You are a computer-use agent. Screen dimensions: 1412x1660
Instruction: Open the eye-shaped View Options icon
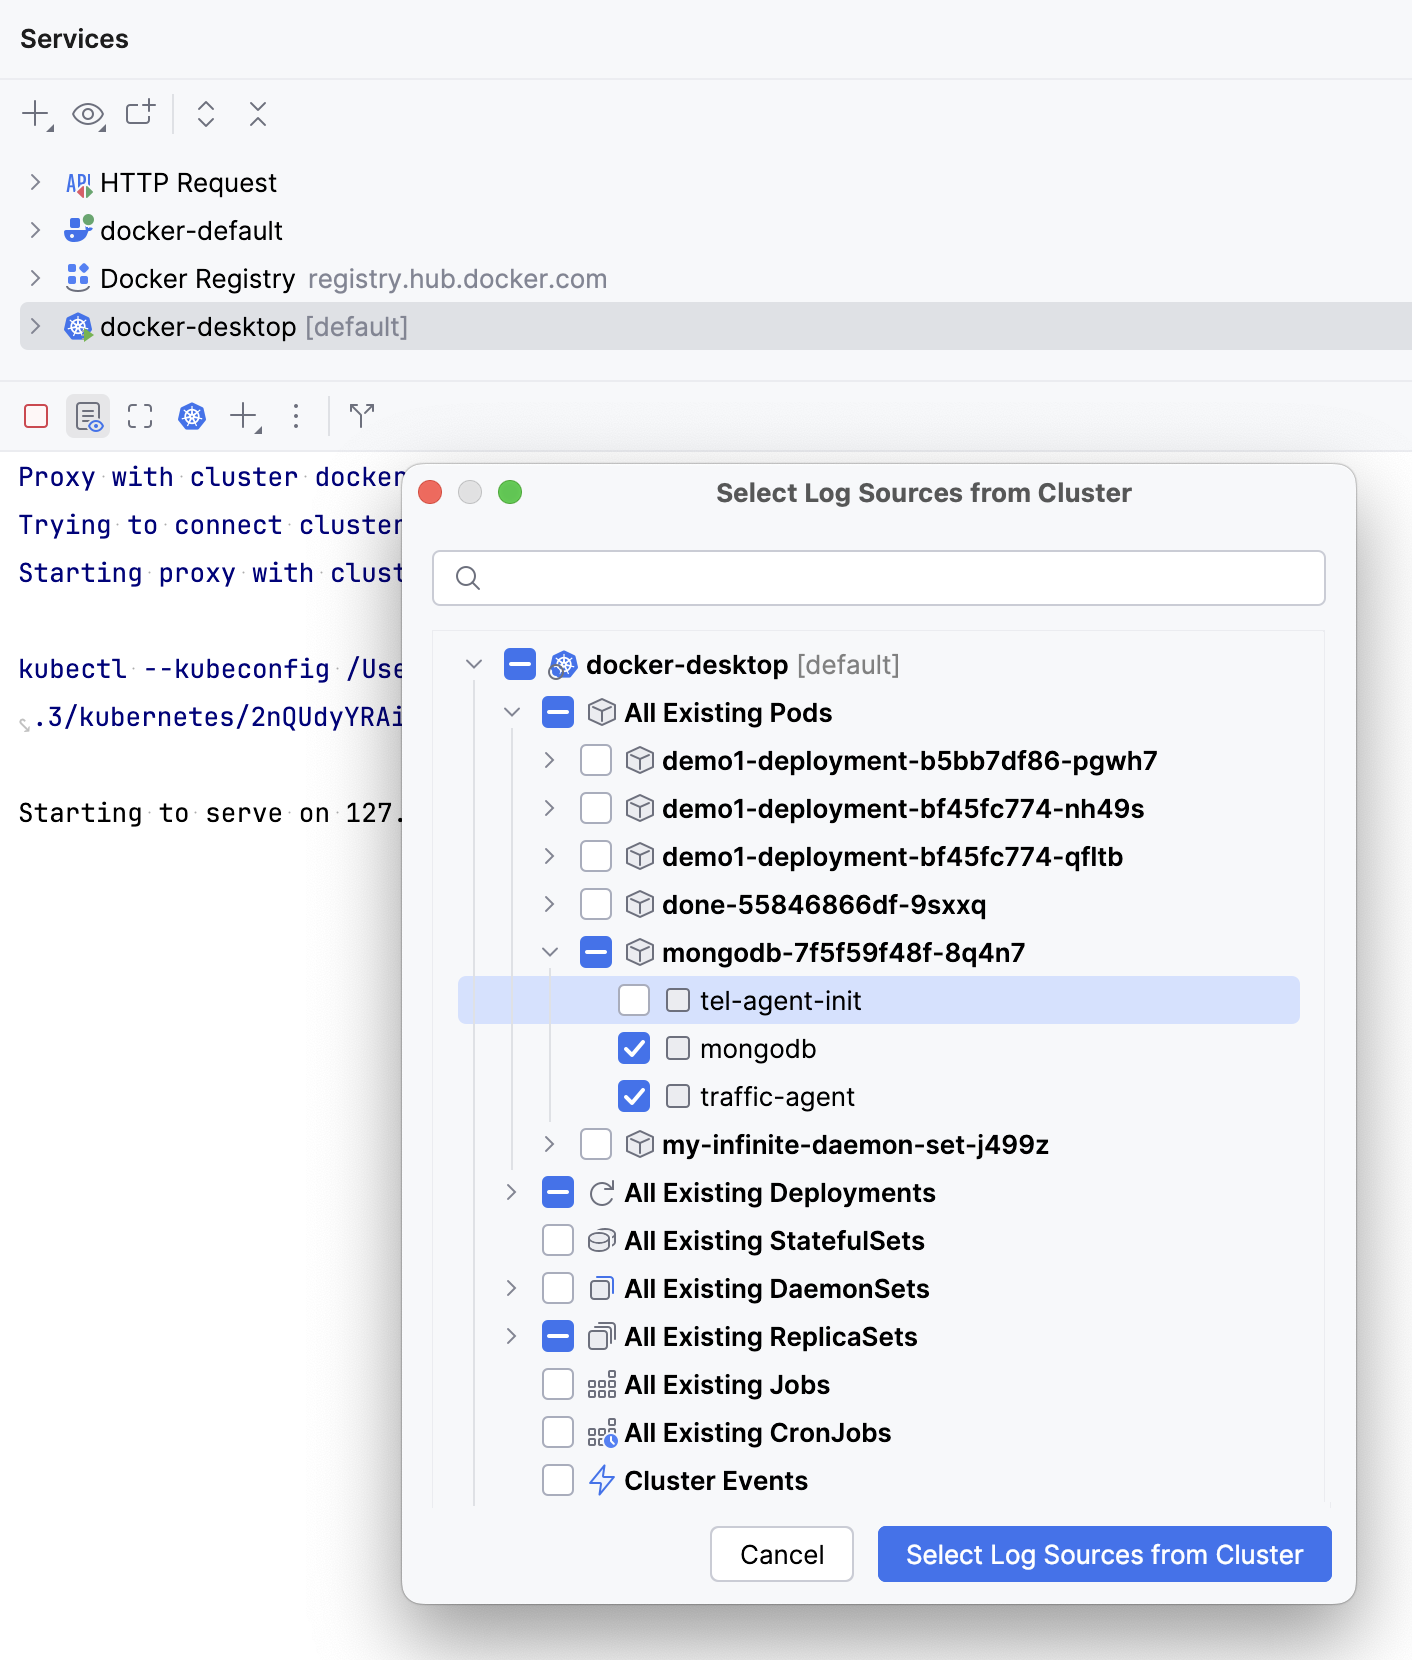coord(88,114)
